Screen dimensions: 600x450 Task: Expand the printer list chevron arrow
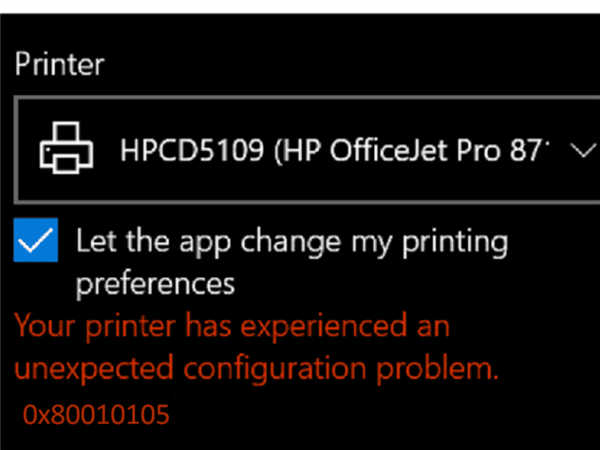[581, 152]
